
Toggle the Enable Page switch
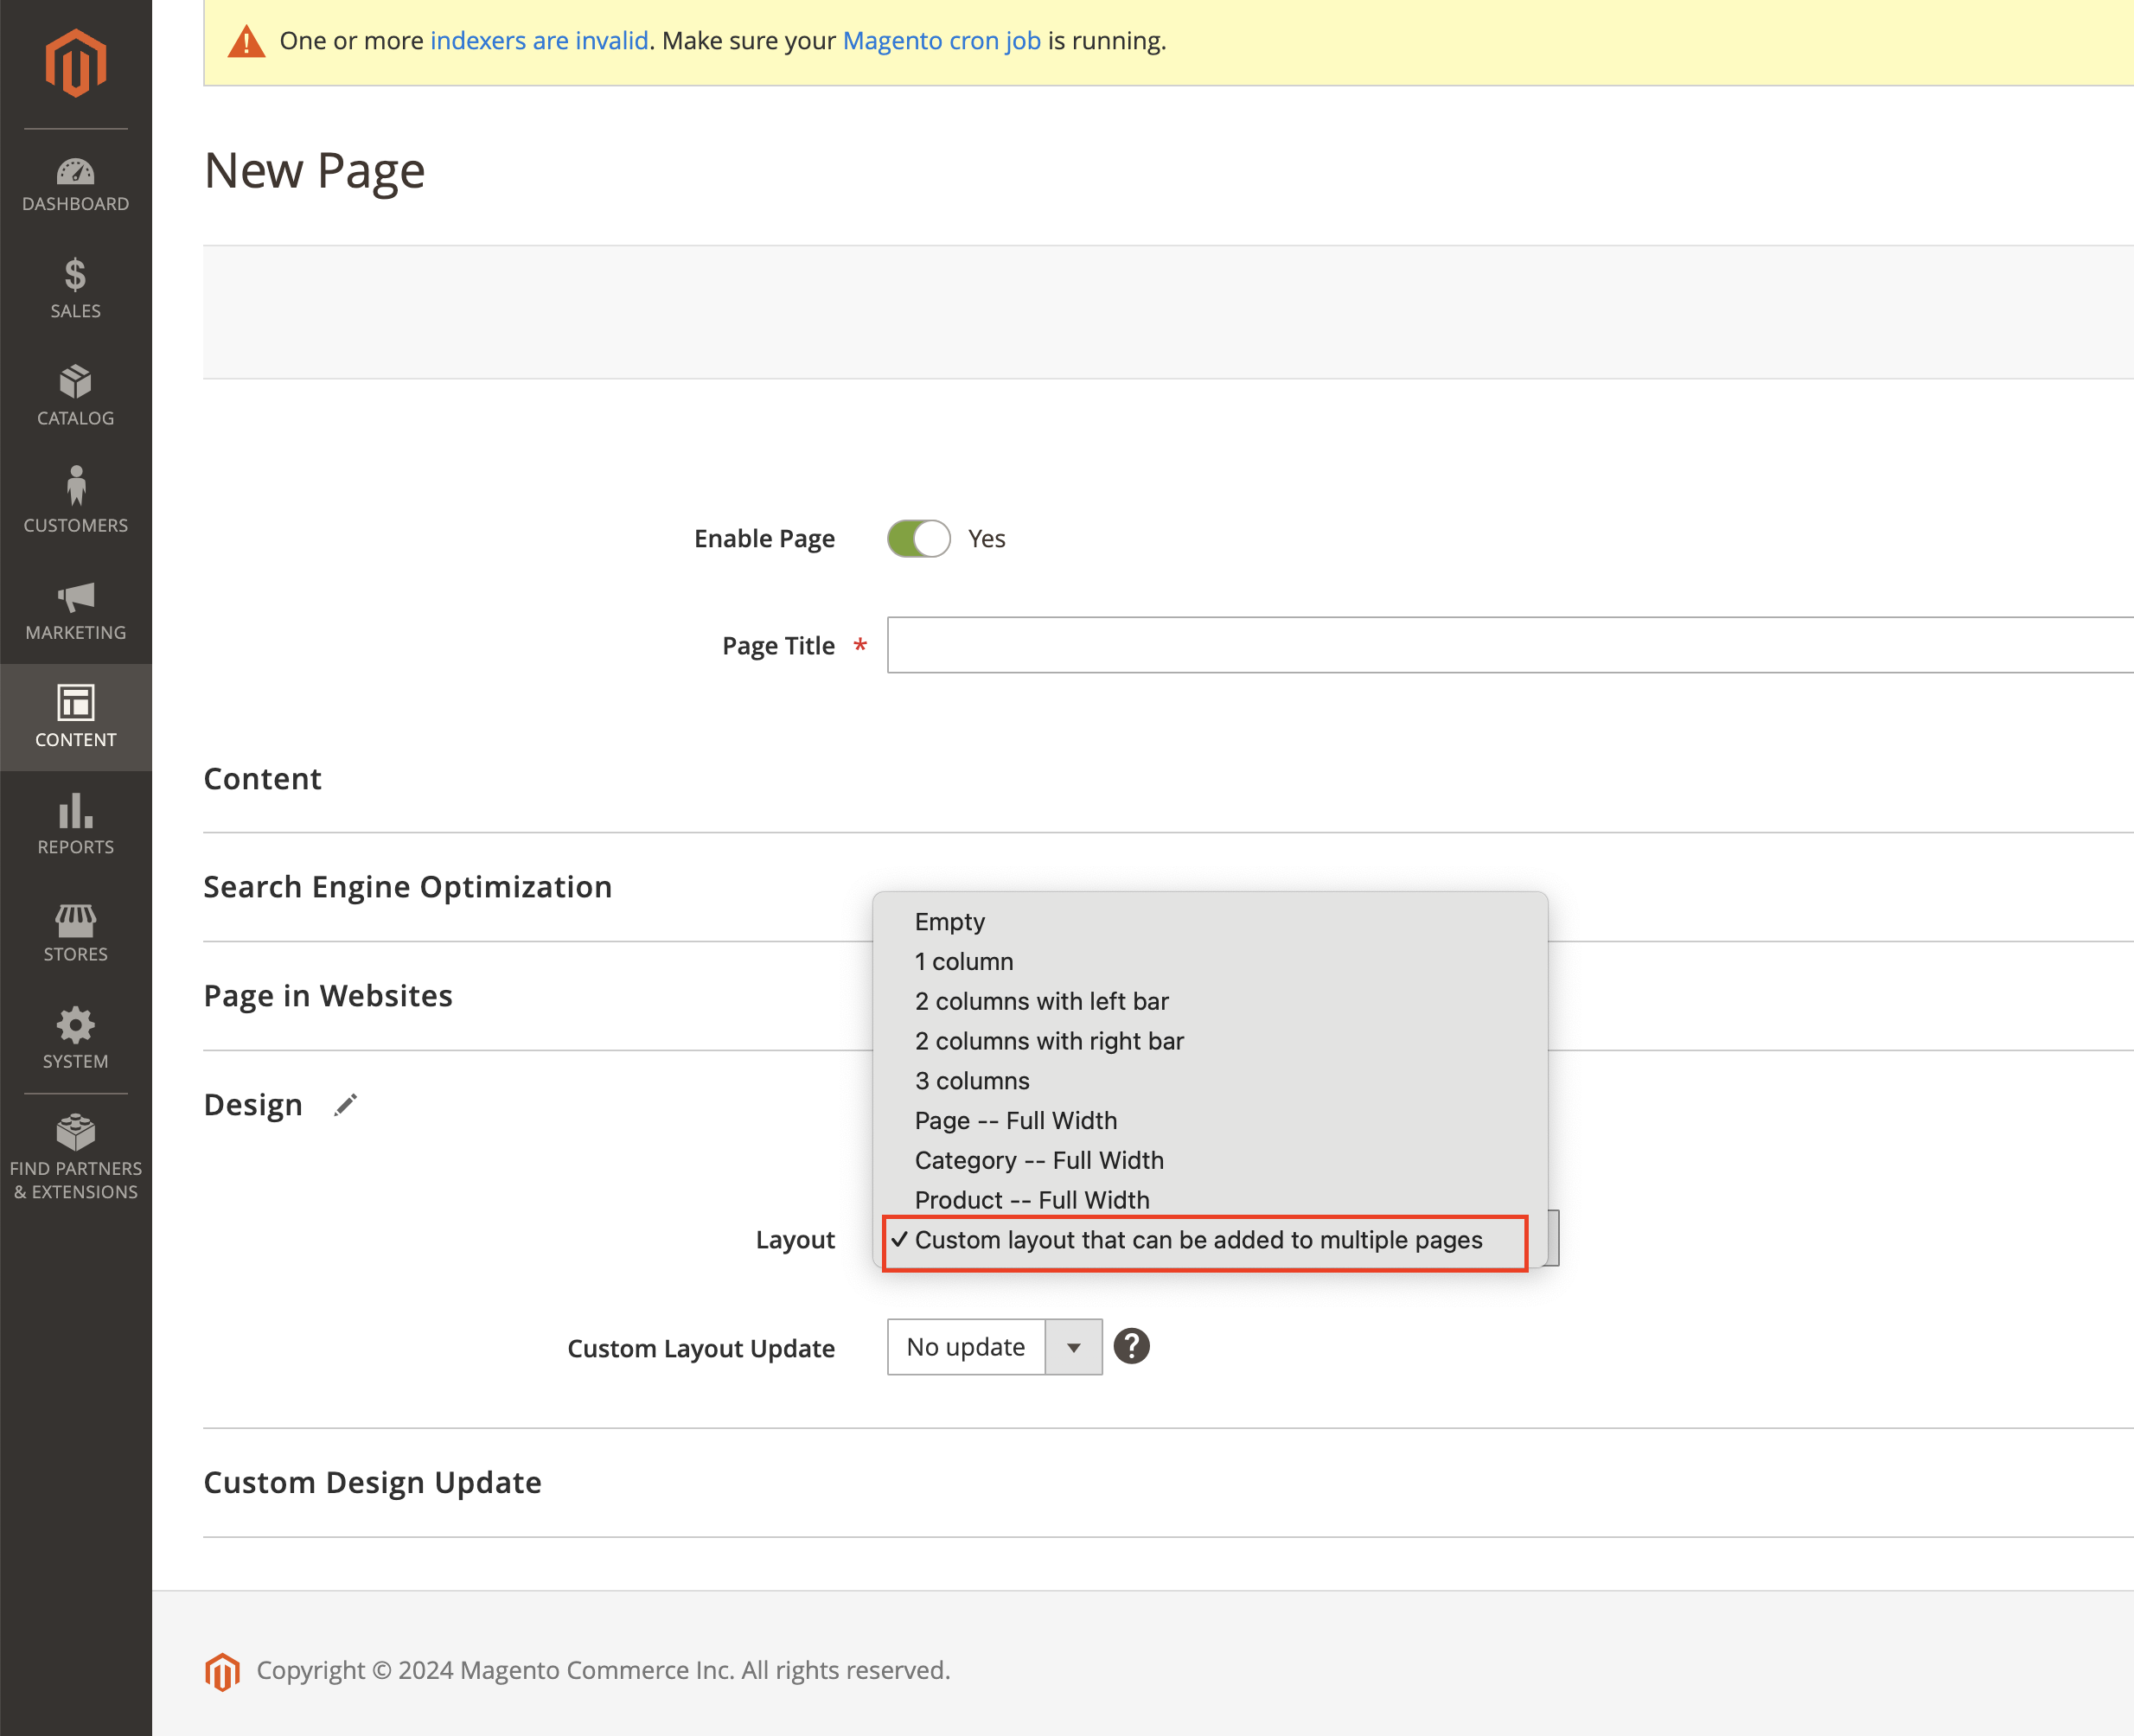(918, 539)
